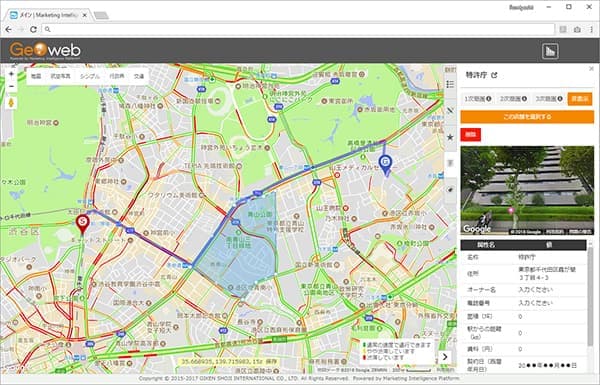
Task: Switch map to 地図 view
Action: pos(36,76)
